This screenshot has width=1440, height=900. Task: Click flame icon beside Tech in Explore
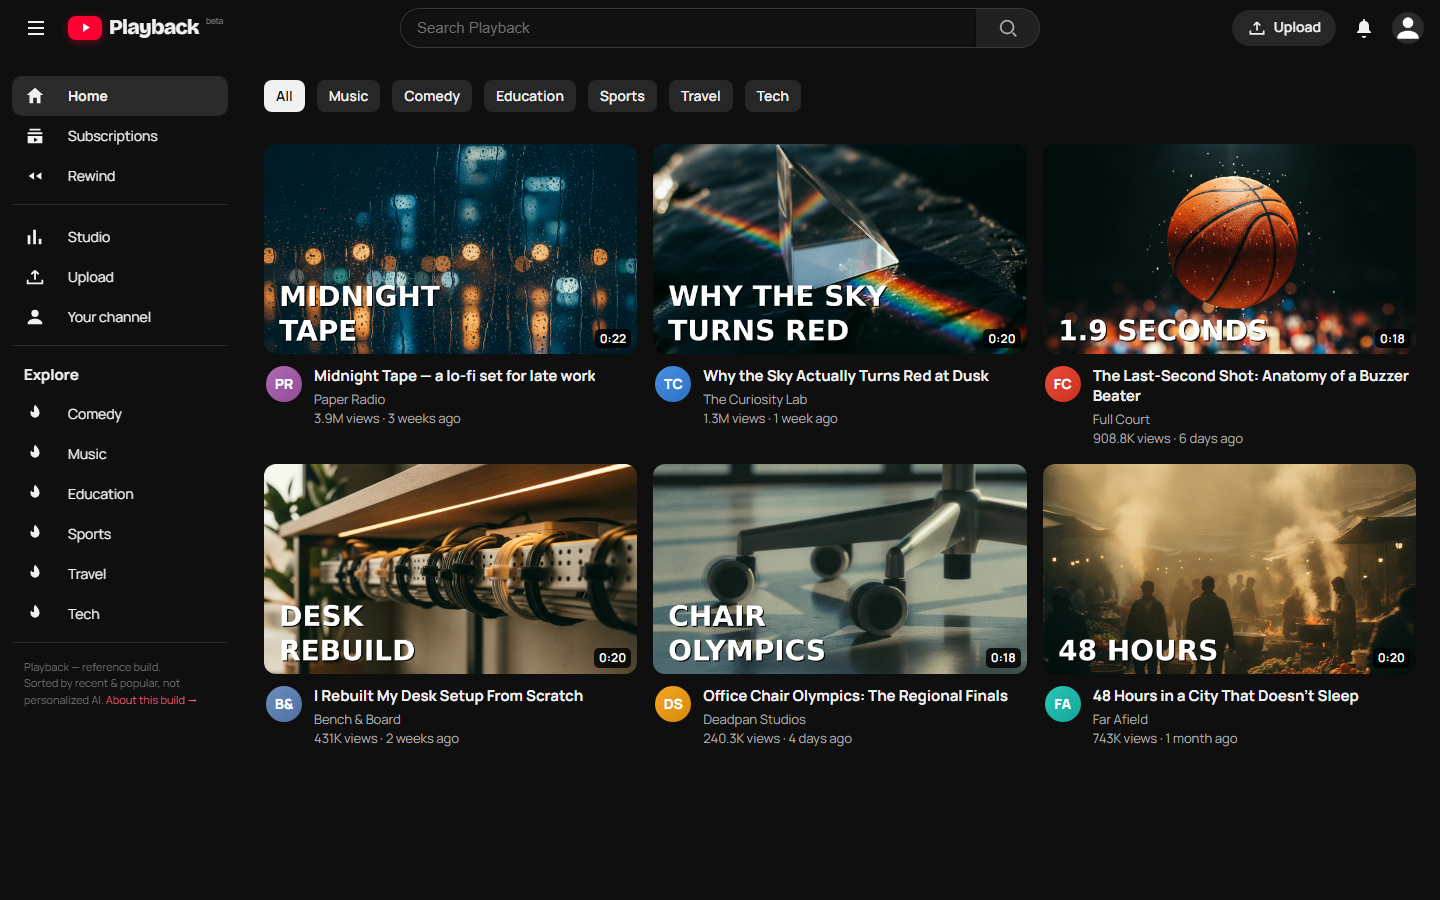pyautogui.click(x=35, y=612)
